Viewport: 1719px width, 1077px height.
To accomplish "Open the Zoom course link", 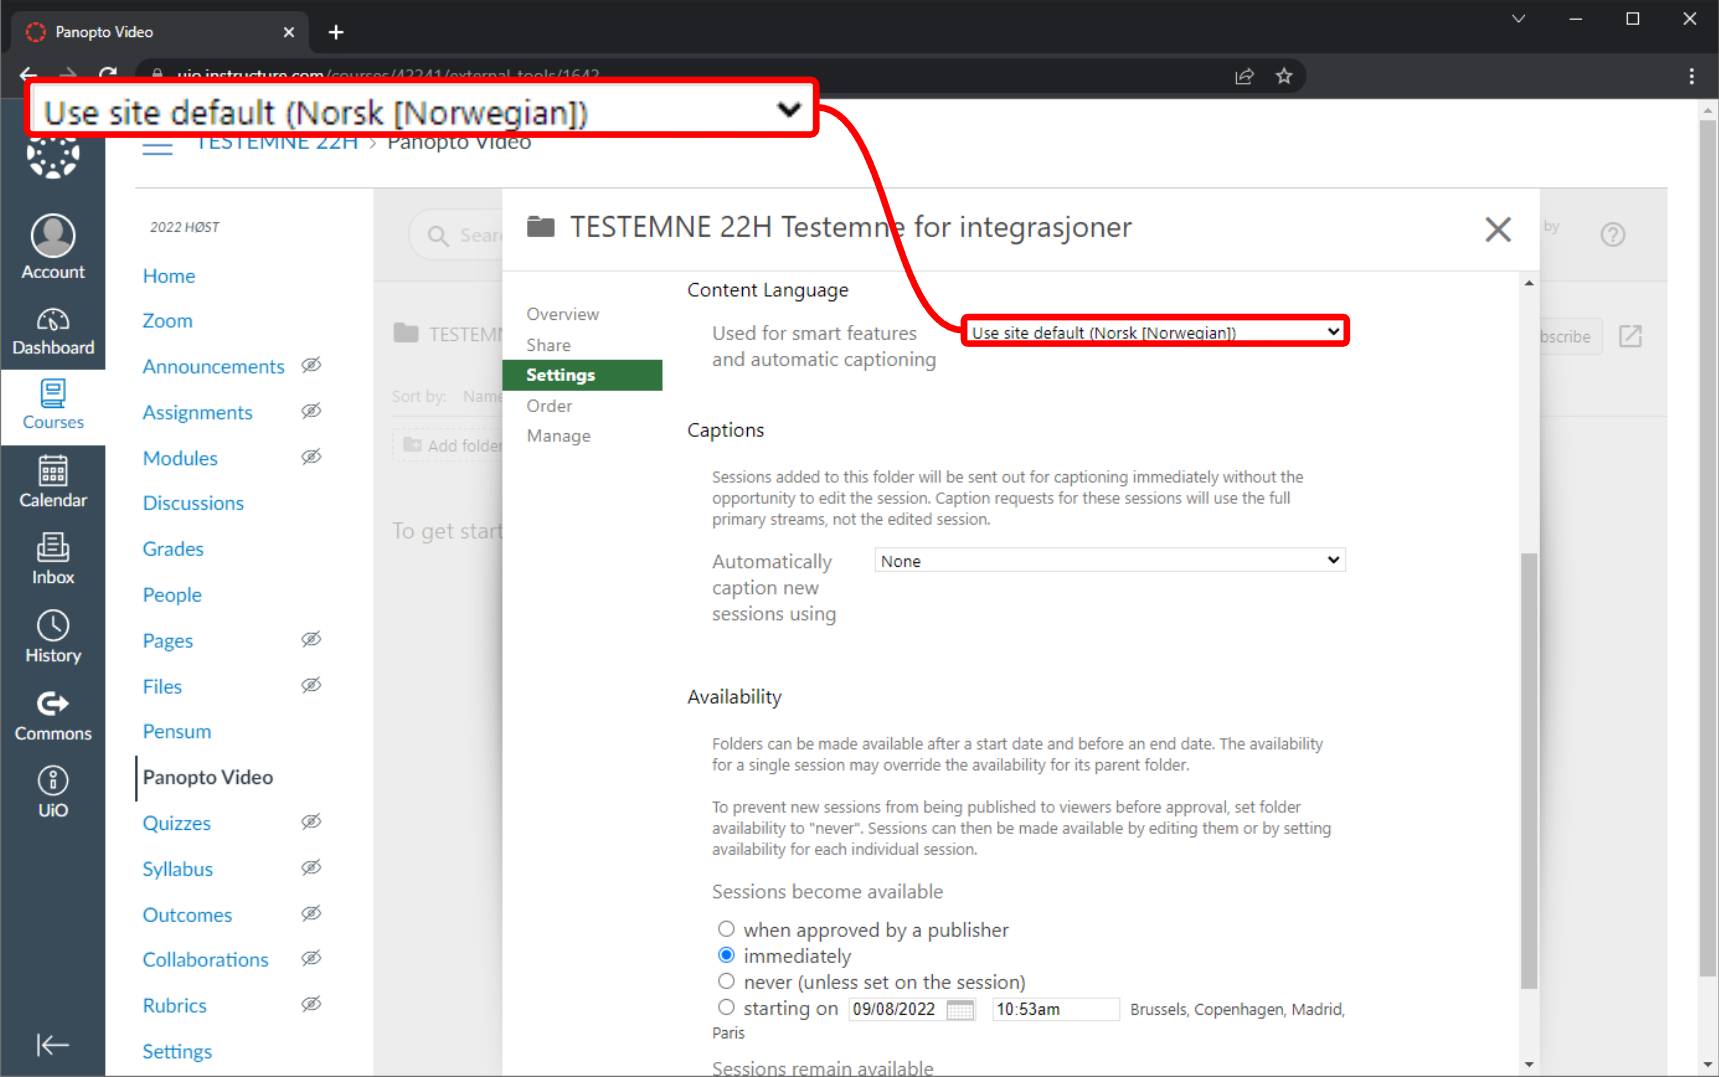I will click(167, 321).
